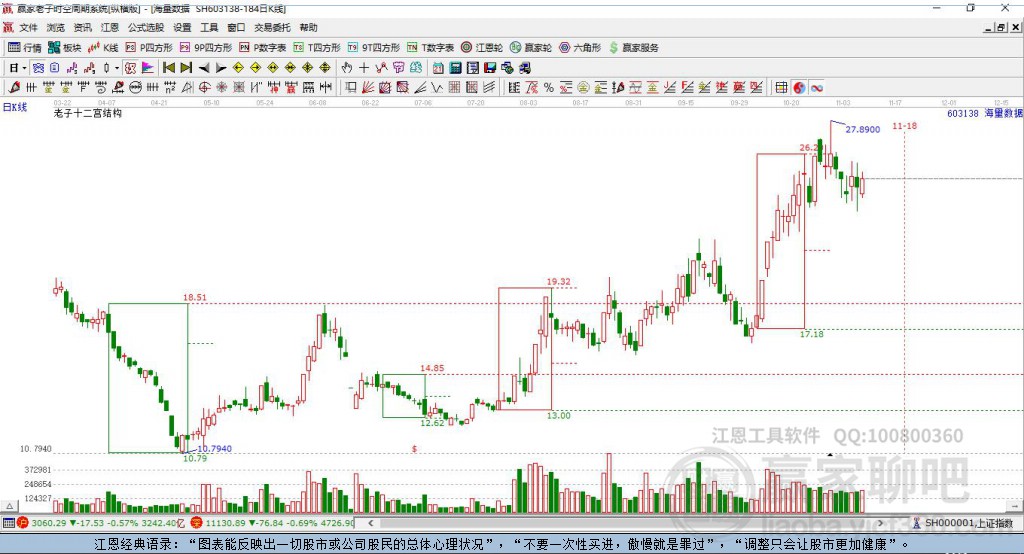Open the calendar icon in toolbar
This screenshot has height=554, width=1024.
tap(438, 68)
